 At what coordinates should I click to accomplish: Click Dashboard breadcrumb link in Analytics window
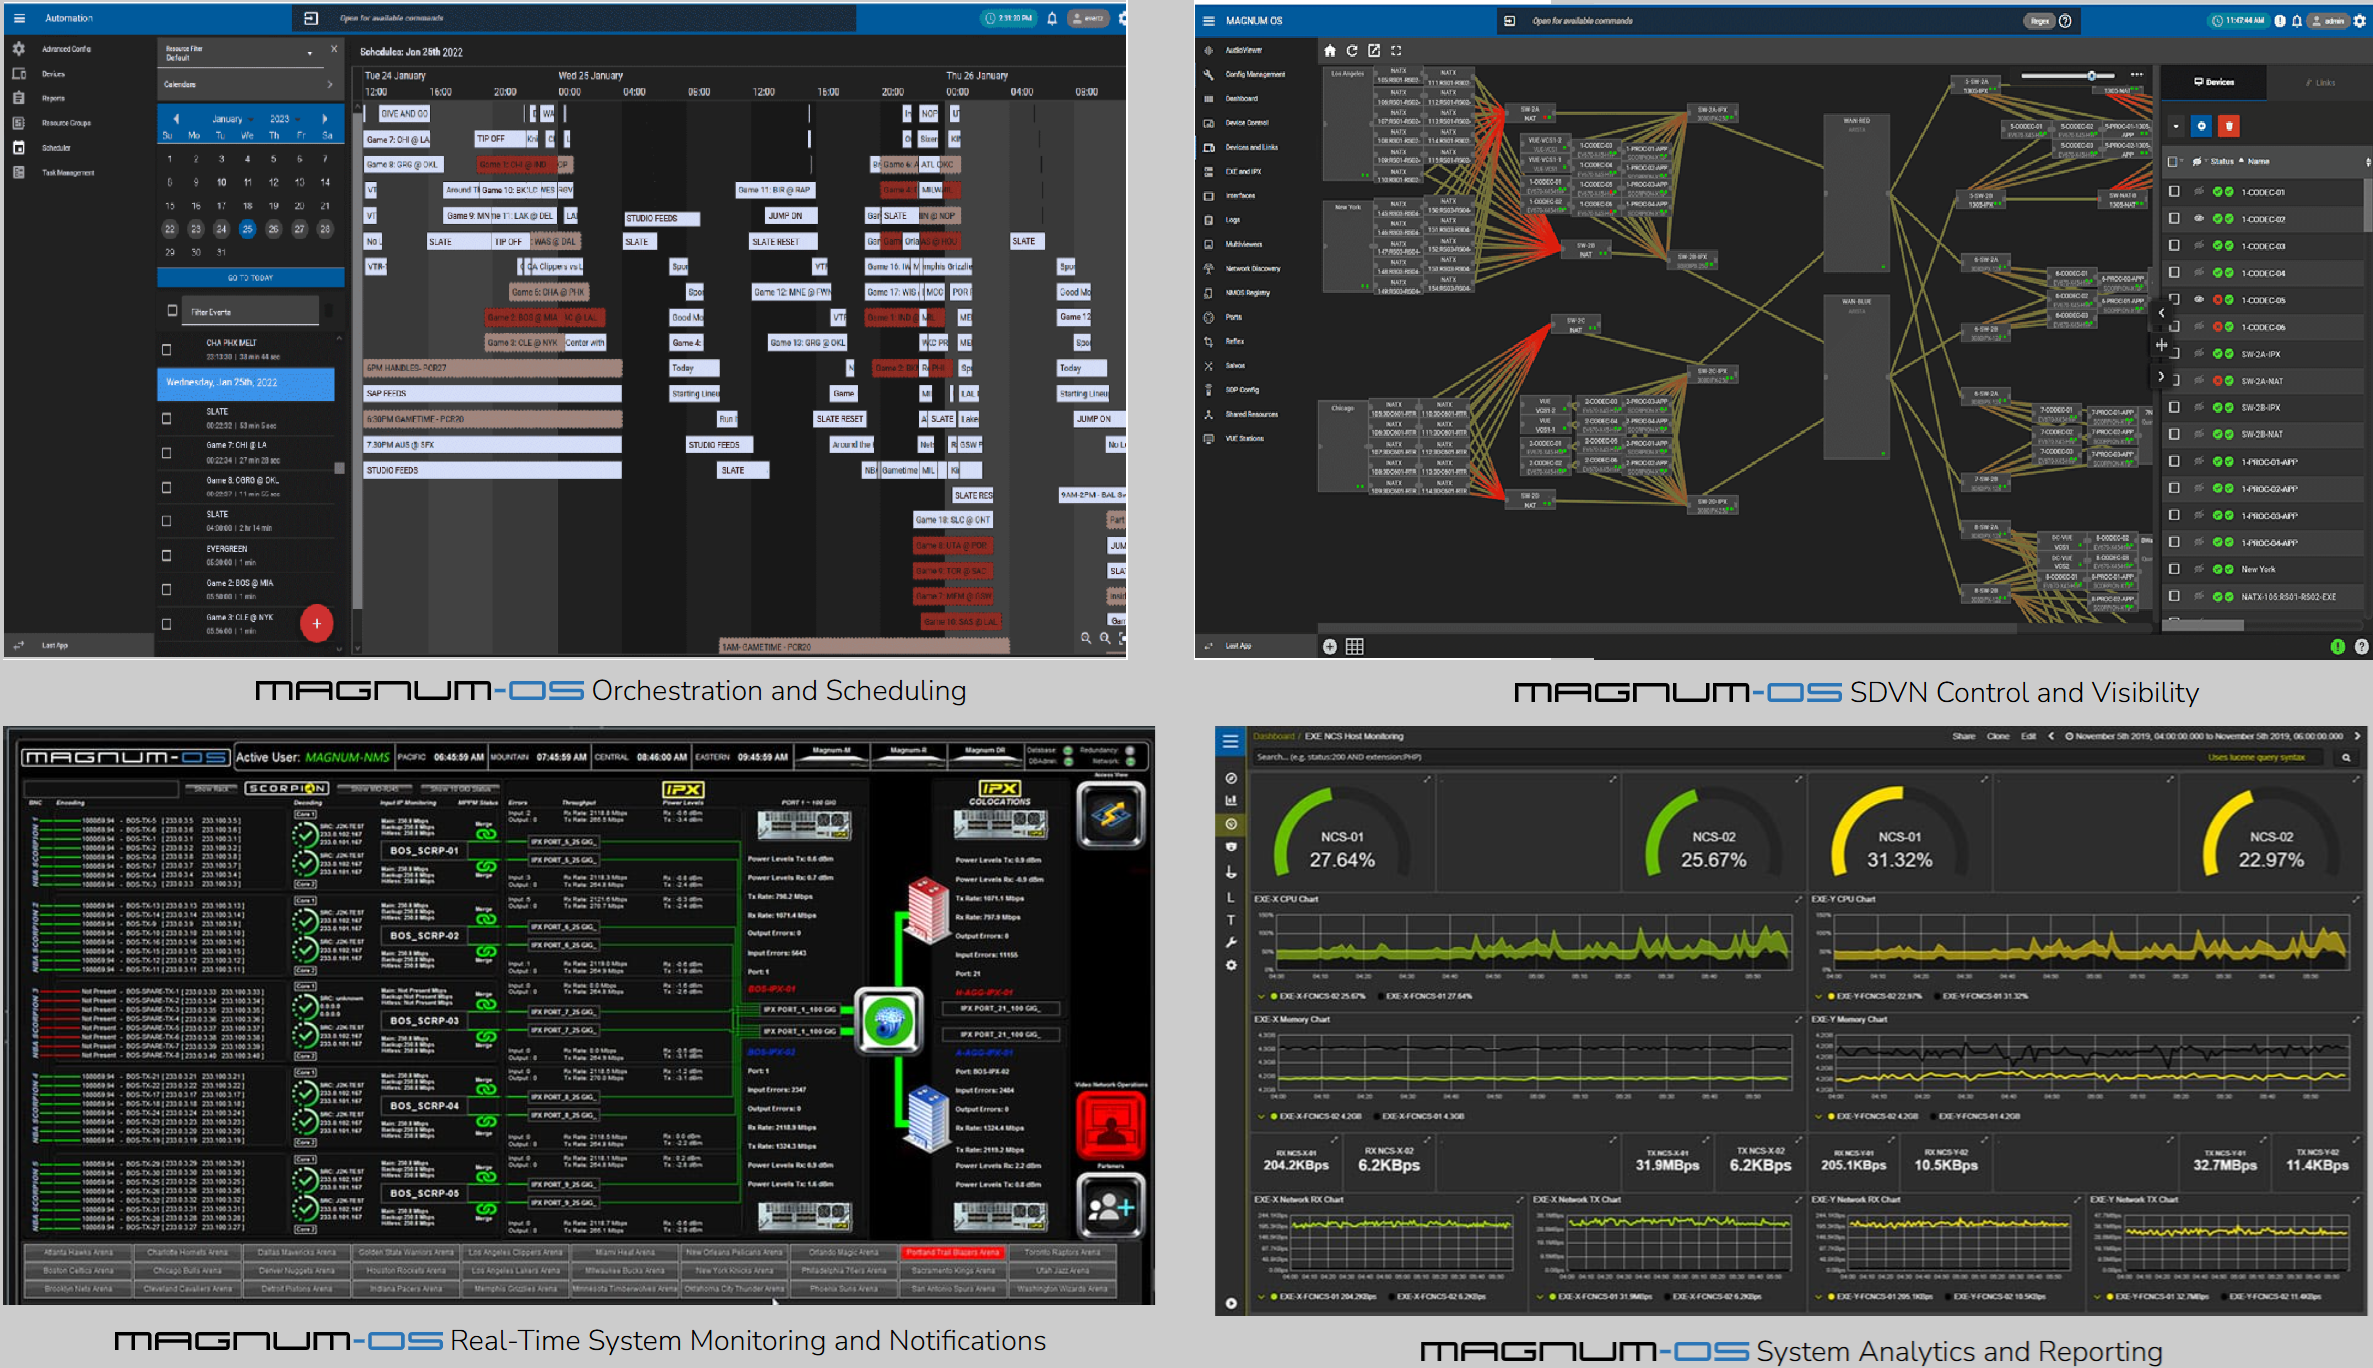coord(1274,737)
